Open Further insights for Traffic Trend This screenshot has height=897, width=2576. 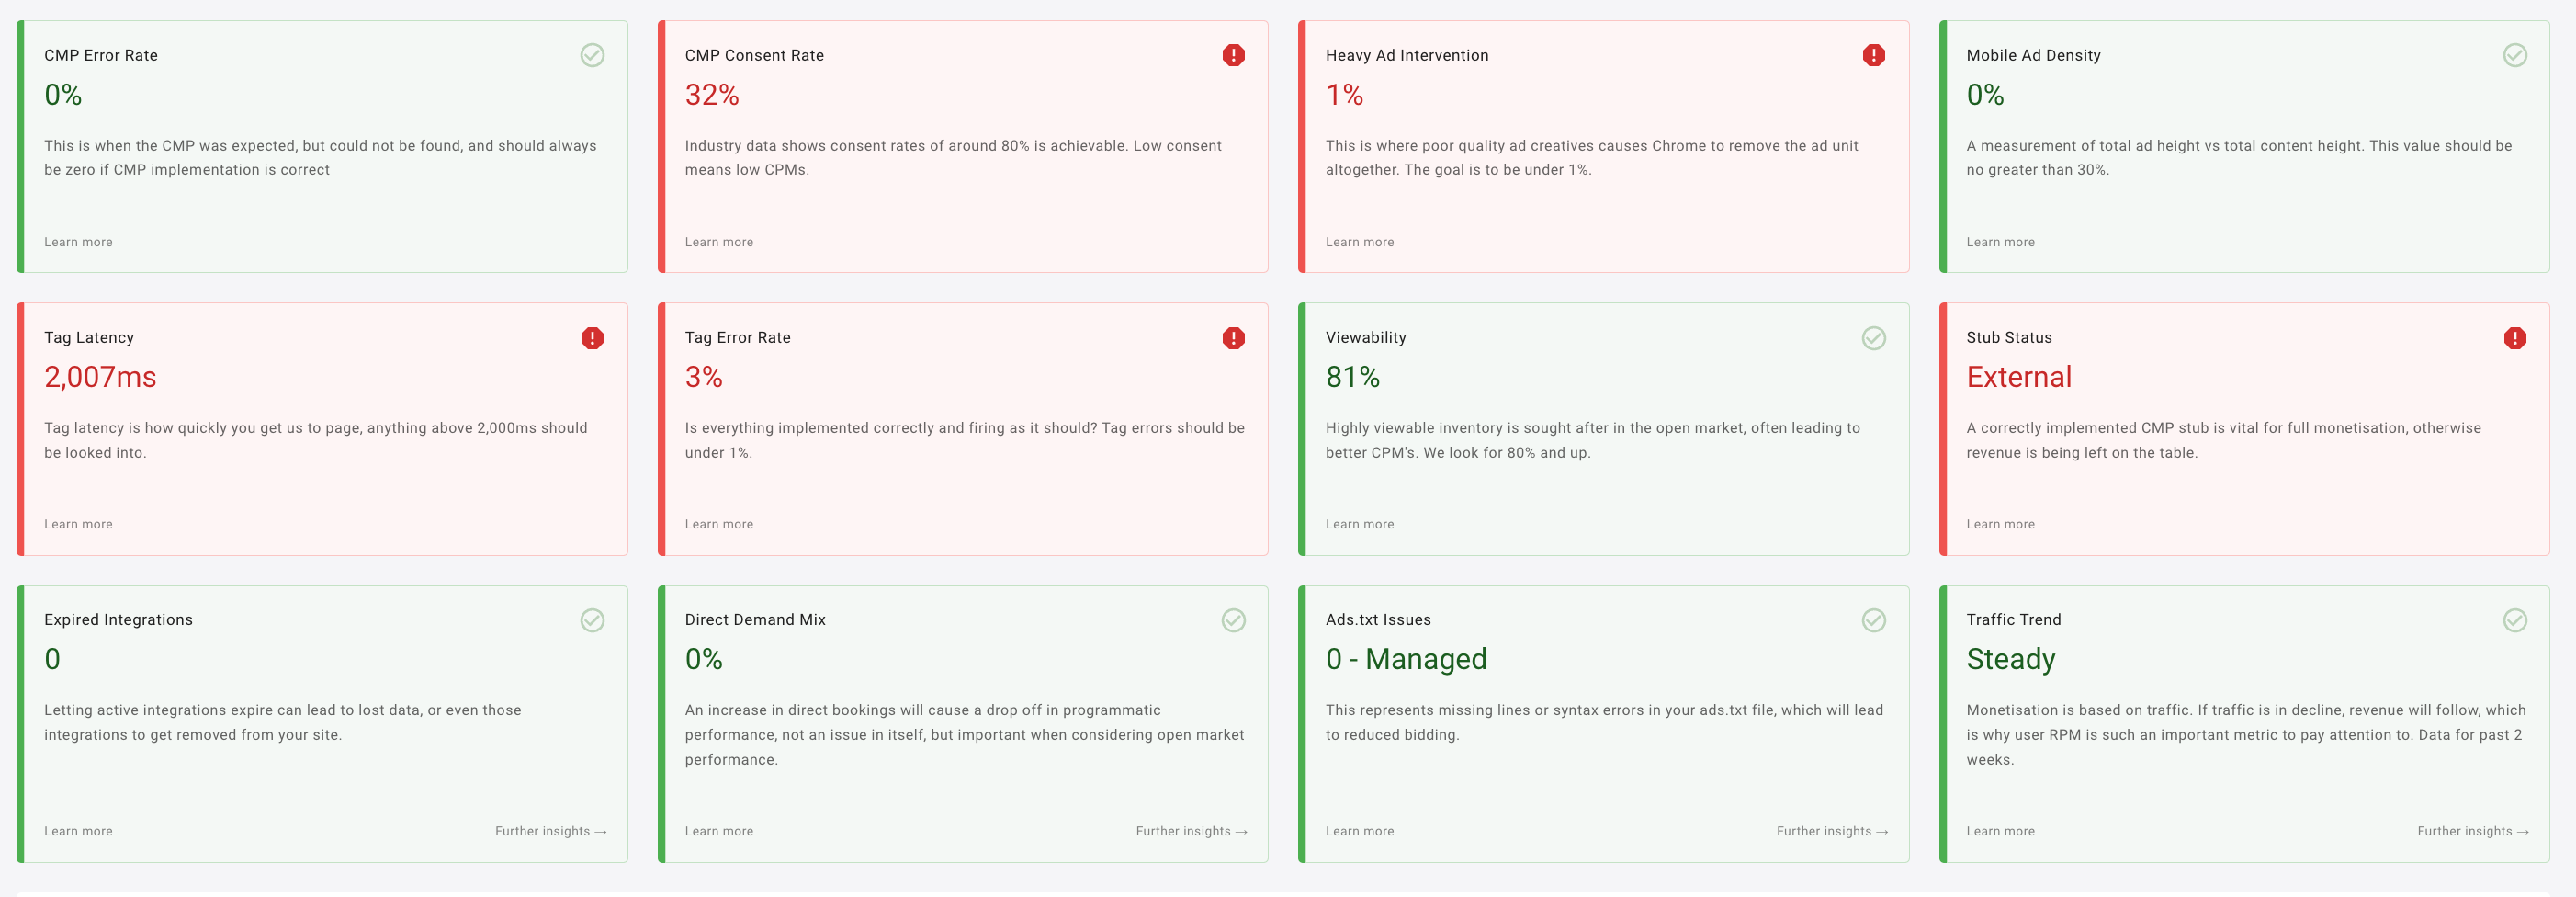[x=2473, y=831]
